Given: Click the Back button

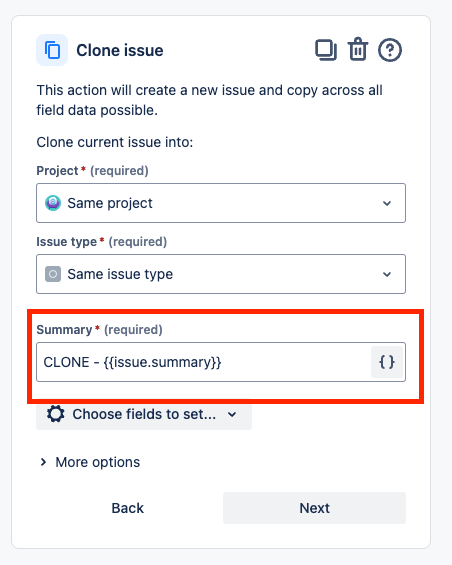Looking at the screenshot, I should pos(128,508).
